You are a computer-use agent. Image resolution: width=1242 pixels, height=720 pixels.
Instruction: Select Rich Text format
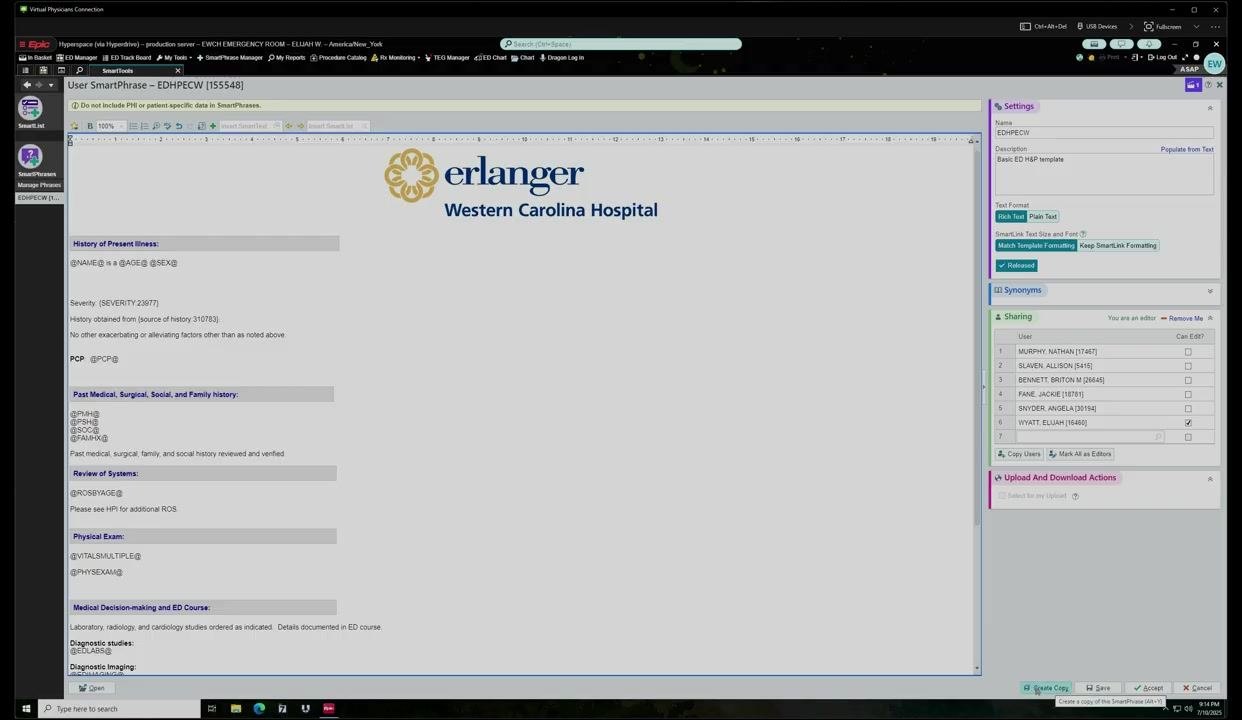[x=1011, y=217]
